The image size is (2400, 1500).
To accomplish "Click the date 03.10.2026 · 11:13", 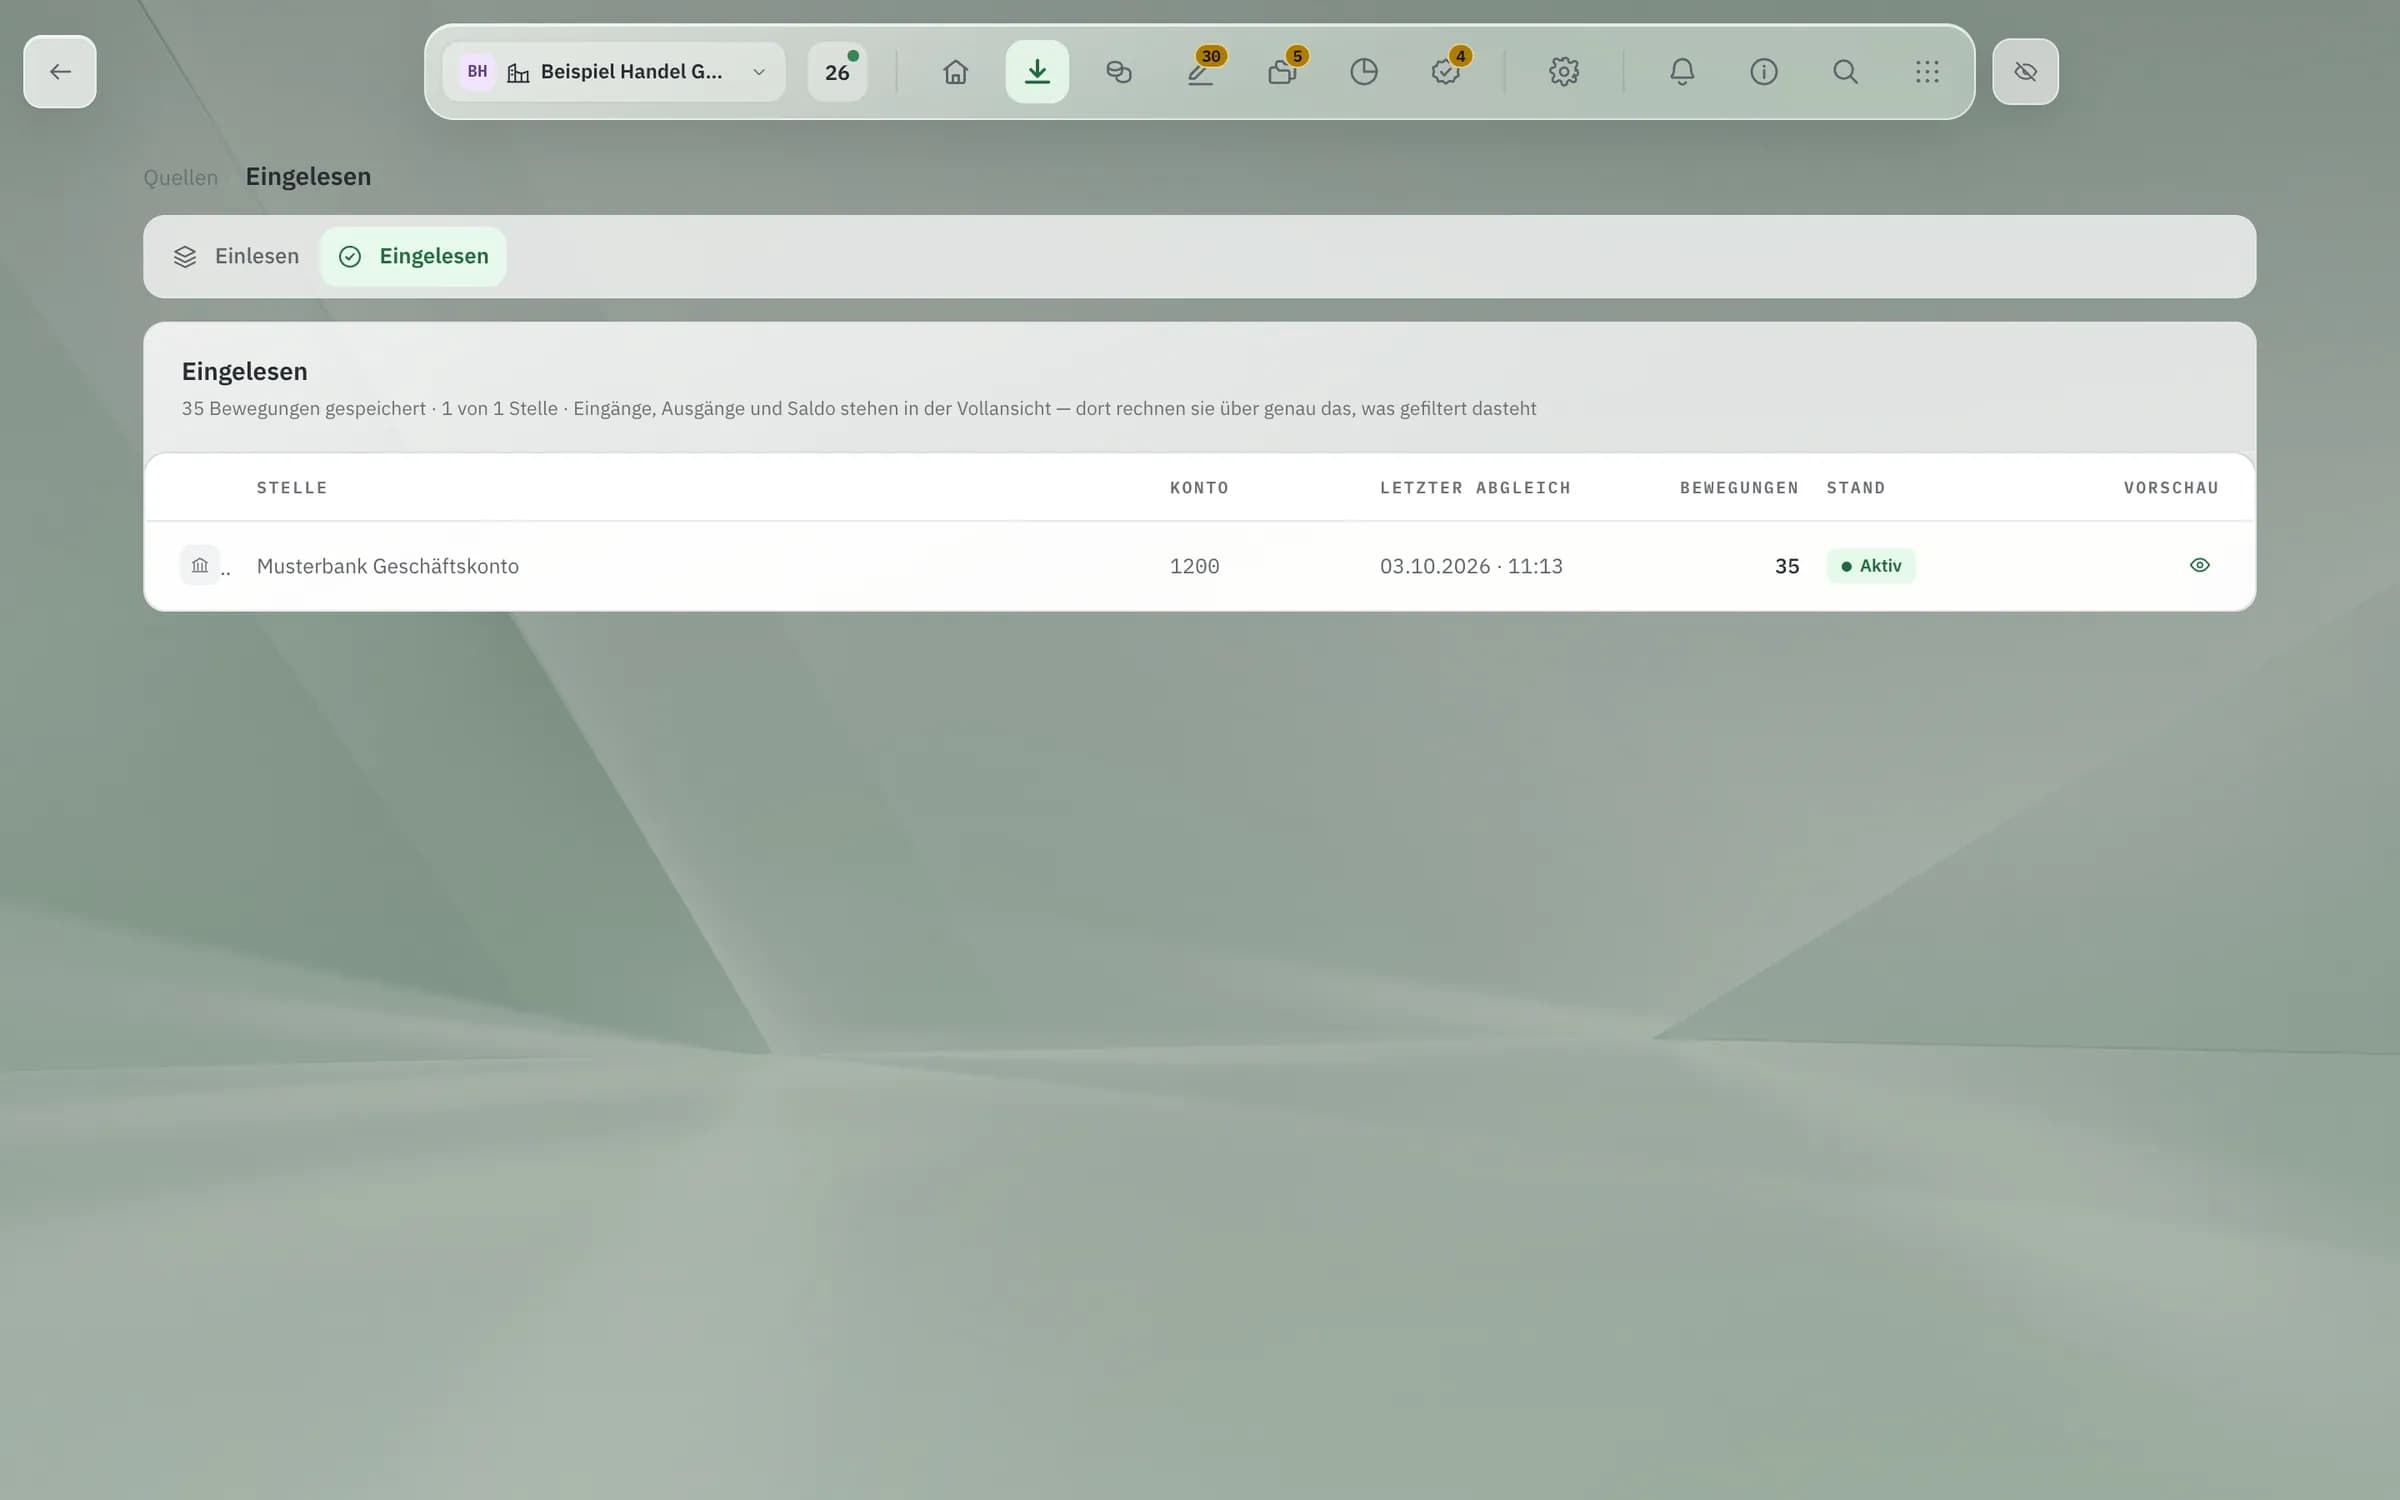I will point(1471,566).
